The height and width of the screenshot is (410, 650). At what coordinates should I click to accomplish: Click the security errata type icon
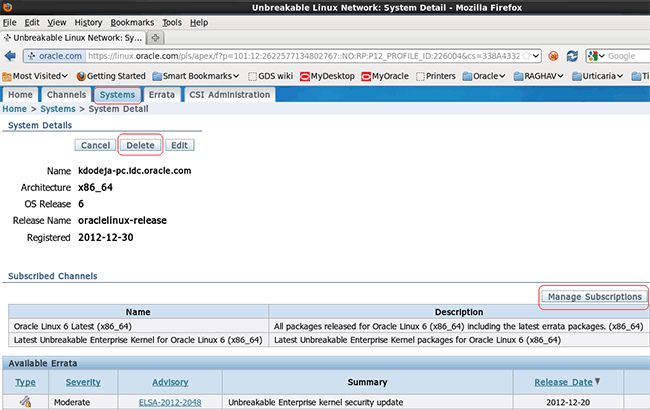point(25,402)
